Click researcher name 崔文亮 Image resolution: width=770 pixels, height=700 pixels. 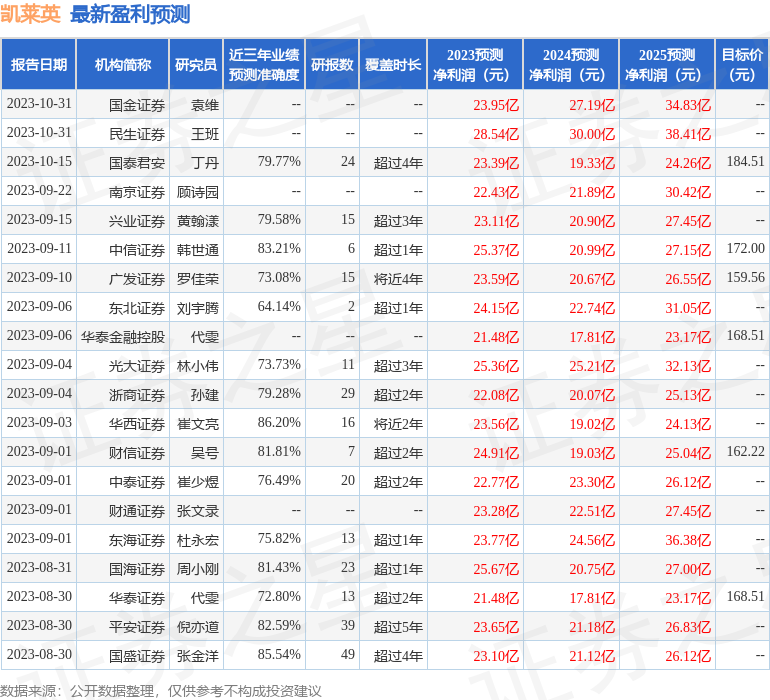(x=198, y=424)
